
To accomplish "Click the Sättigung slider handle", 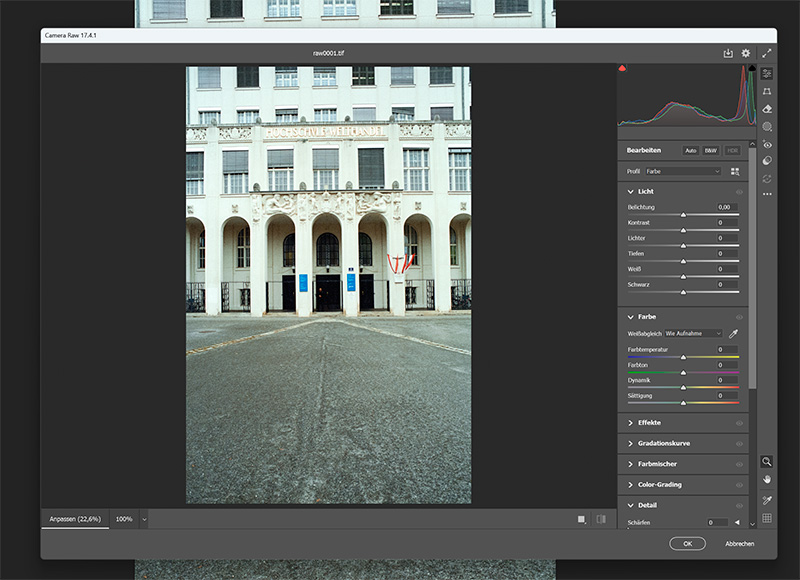I will 683,403.
